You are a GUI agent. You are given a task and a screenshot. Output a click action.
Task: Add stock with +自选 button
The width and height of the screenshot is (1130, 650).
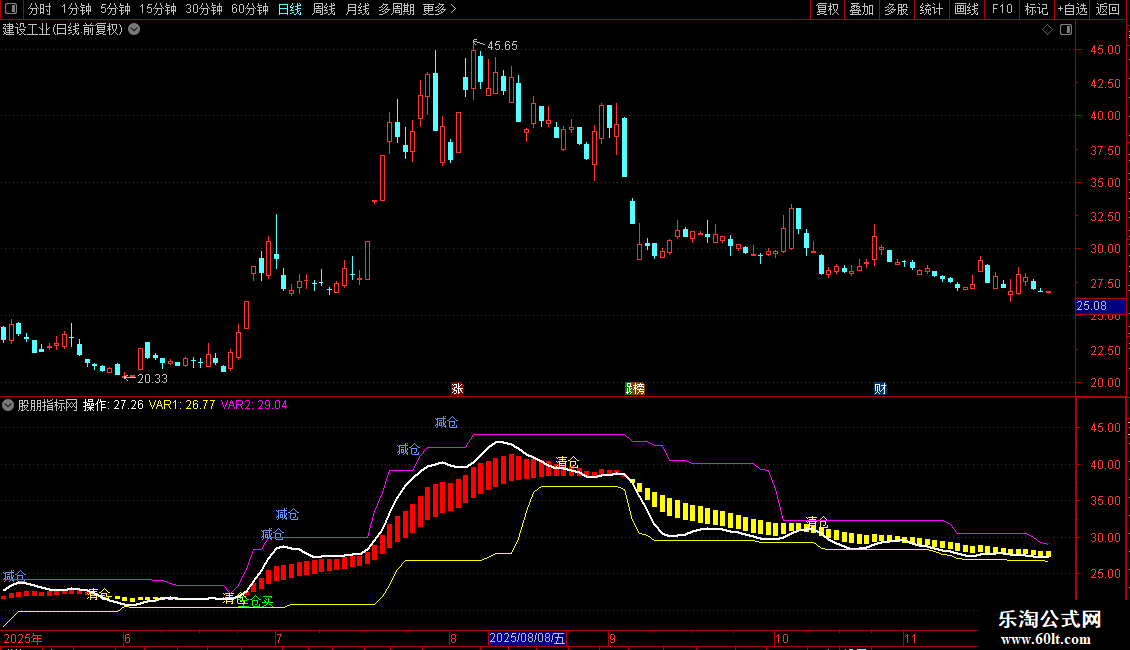pyautogui.click(x=1072, y=9)
